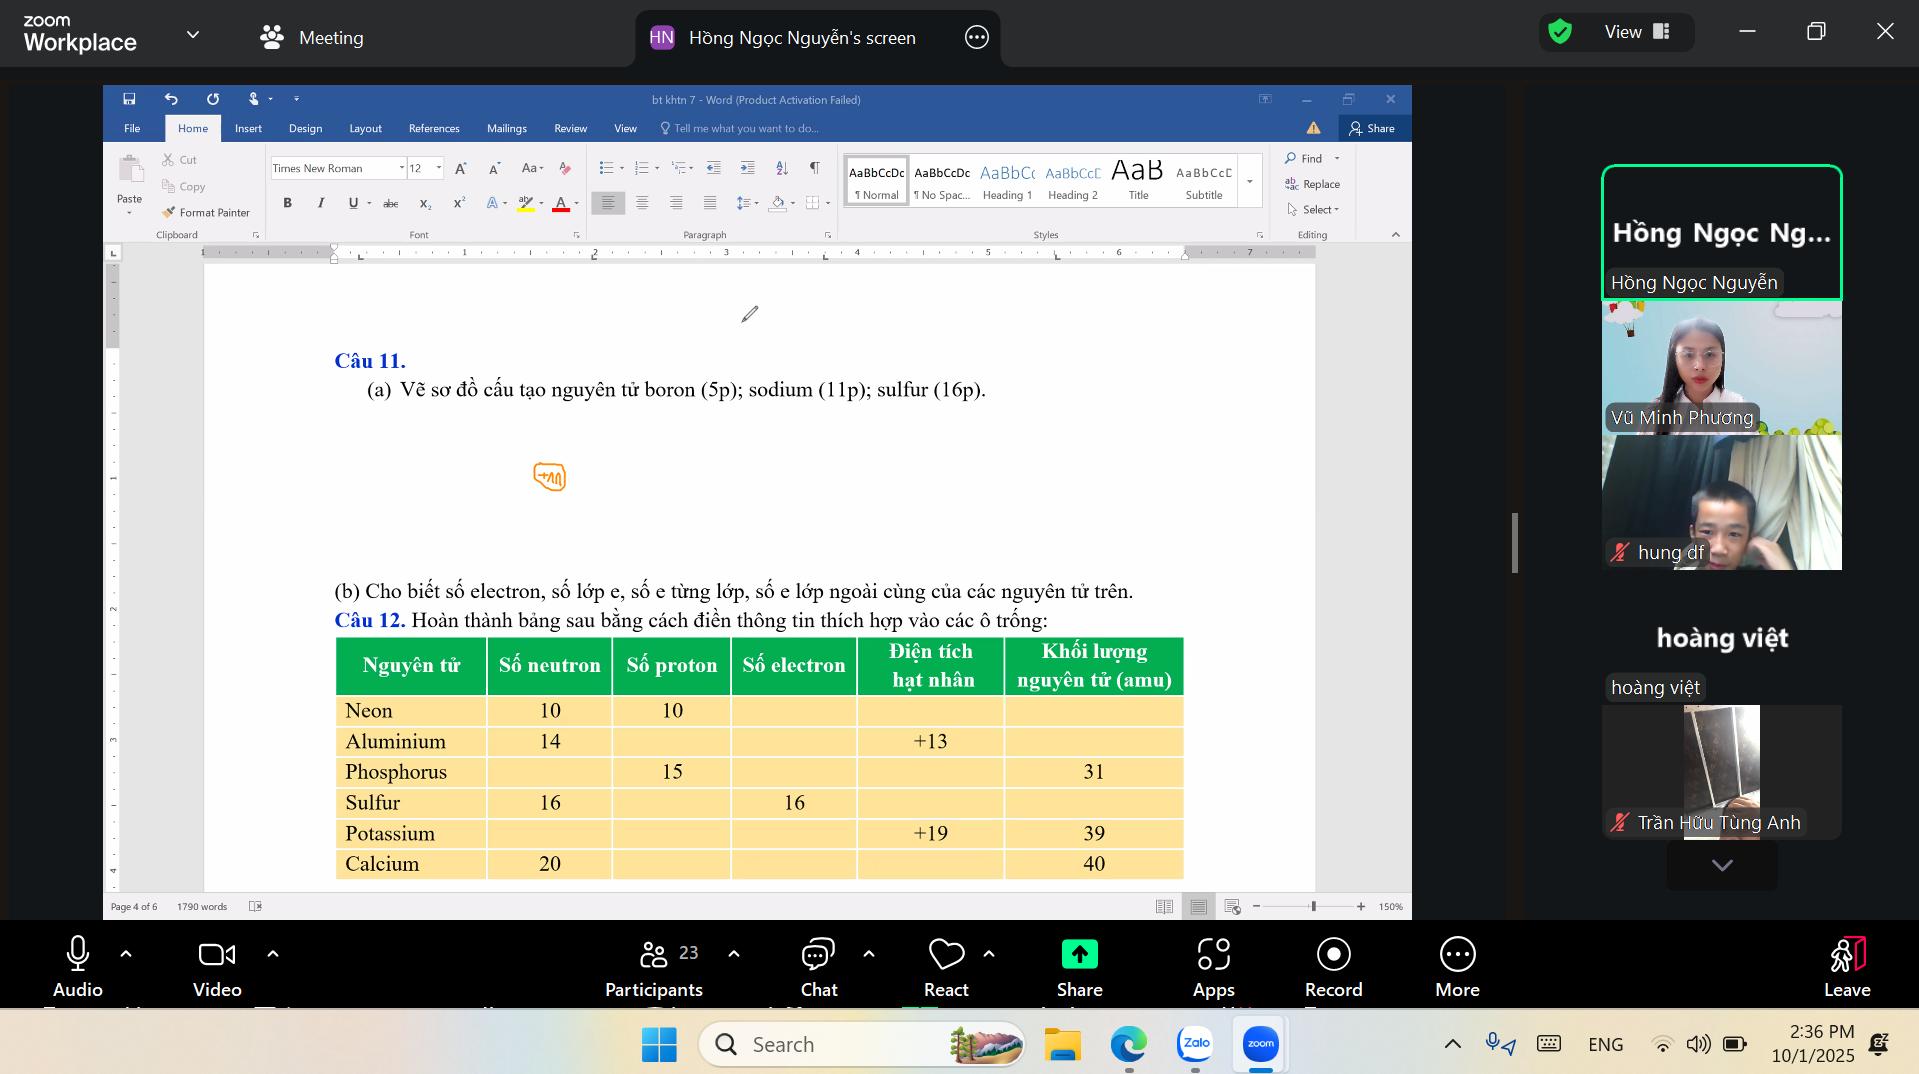
Task: Click the Windows taskbar Search box
Action: coord(860,1044)
